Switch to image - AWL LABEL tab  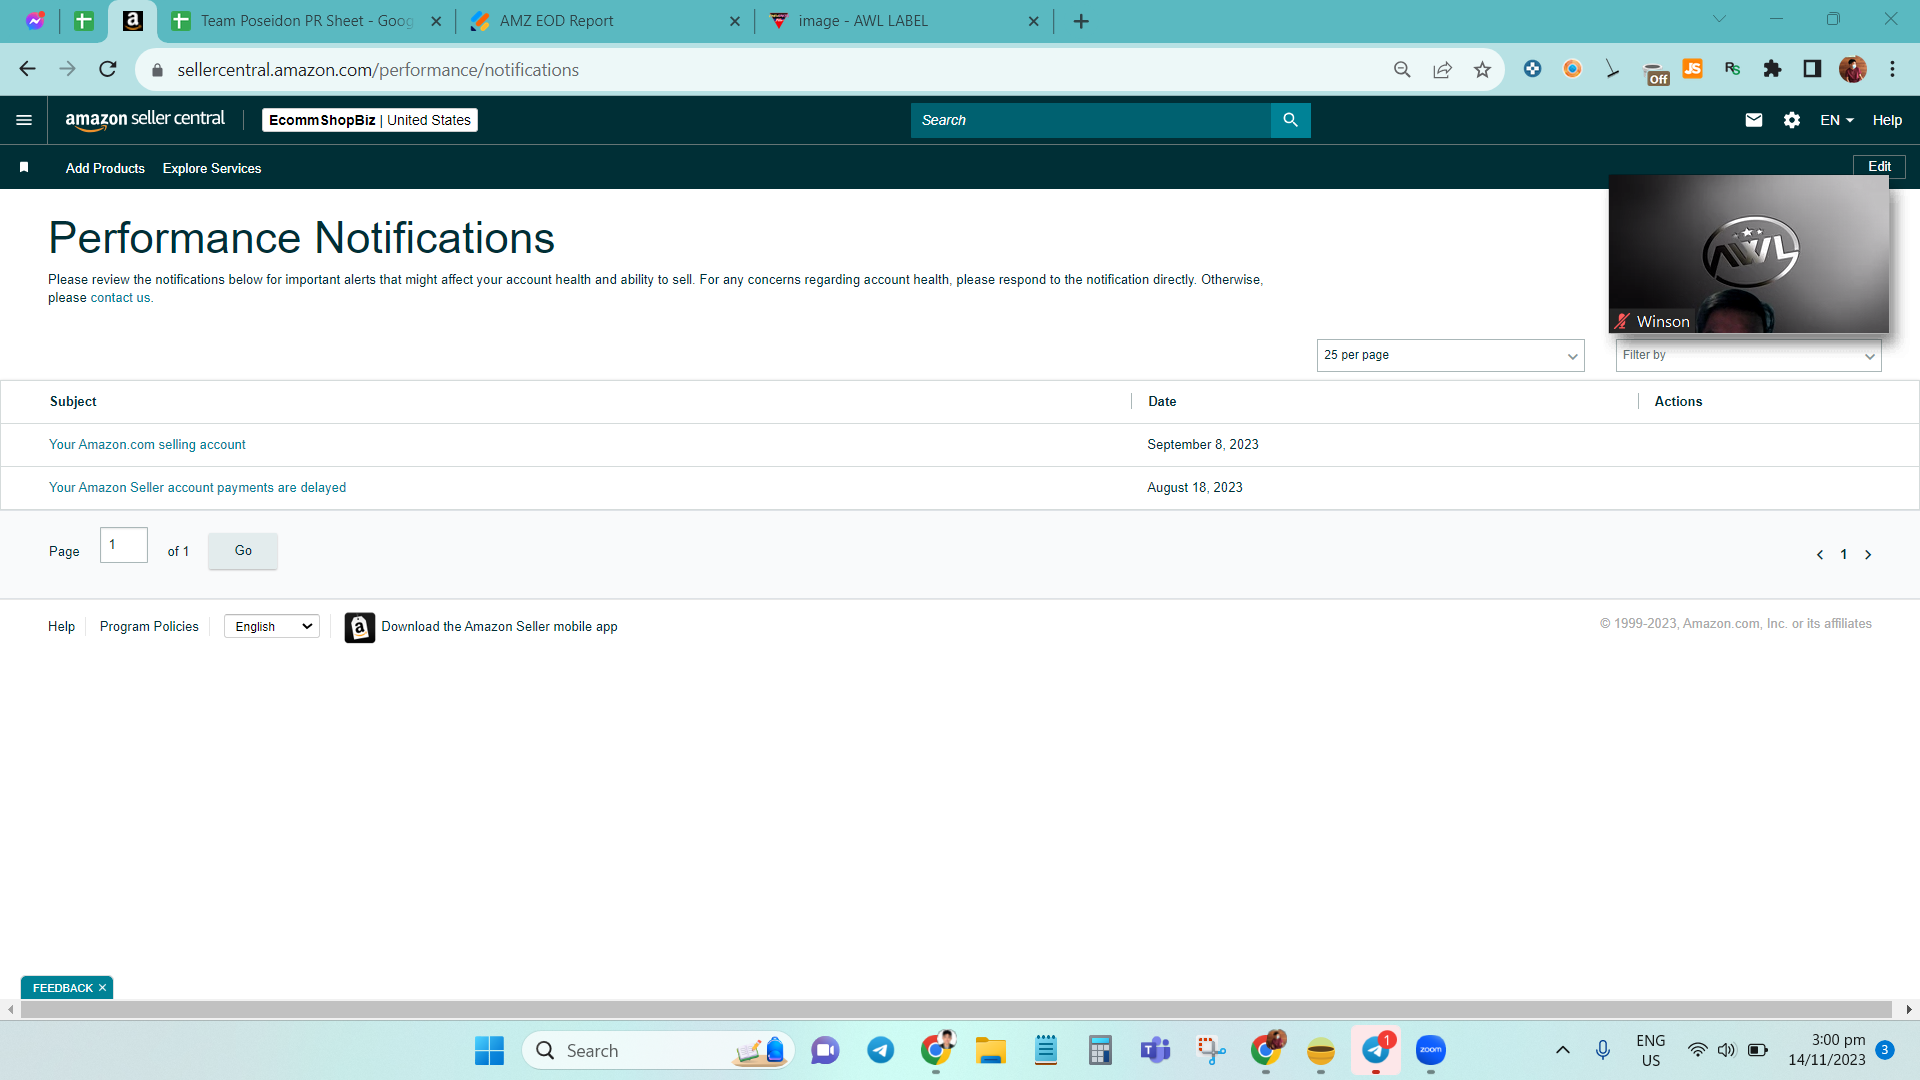click(x=904, y=21)
